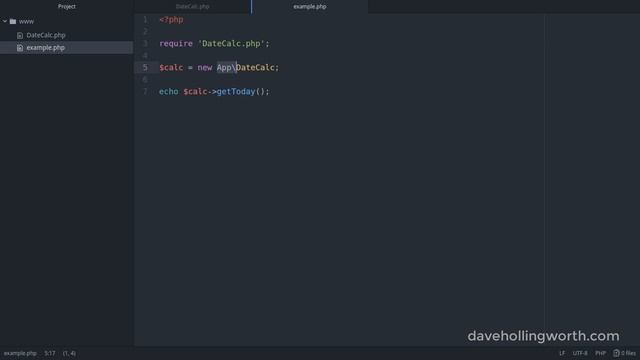640x360 pixels.
Task: Click example.php file name in status bar
Action: 20,353
